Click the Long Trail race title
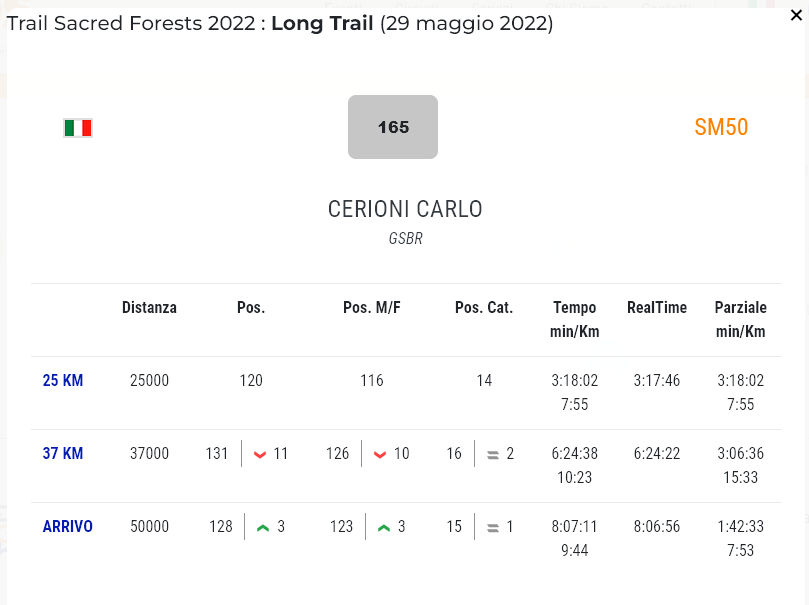 [x=322, y=22]
